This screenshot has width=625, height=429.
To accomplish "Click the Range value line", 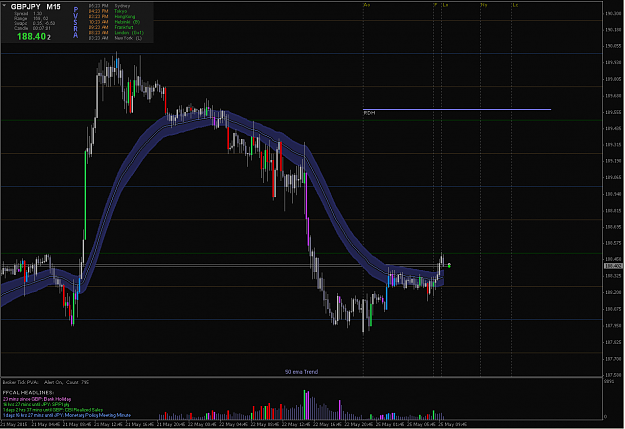I will [31, 18].
